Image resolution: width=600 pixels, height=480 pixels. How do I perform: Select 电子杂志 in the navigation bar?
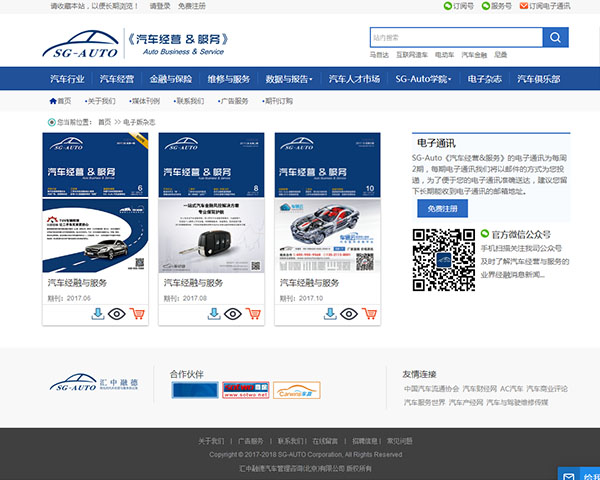click(x=486, y=78)
